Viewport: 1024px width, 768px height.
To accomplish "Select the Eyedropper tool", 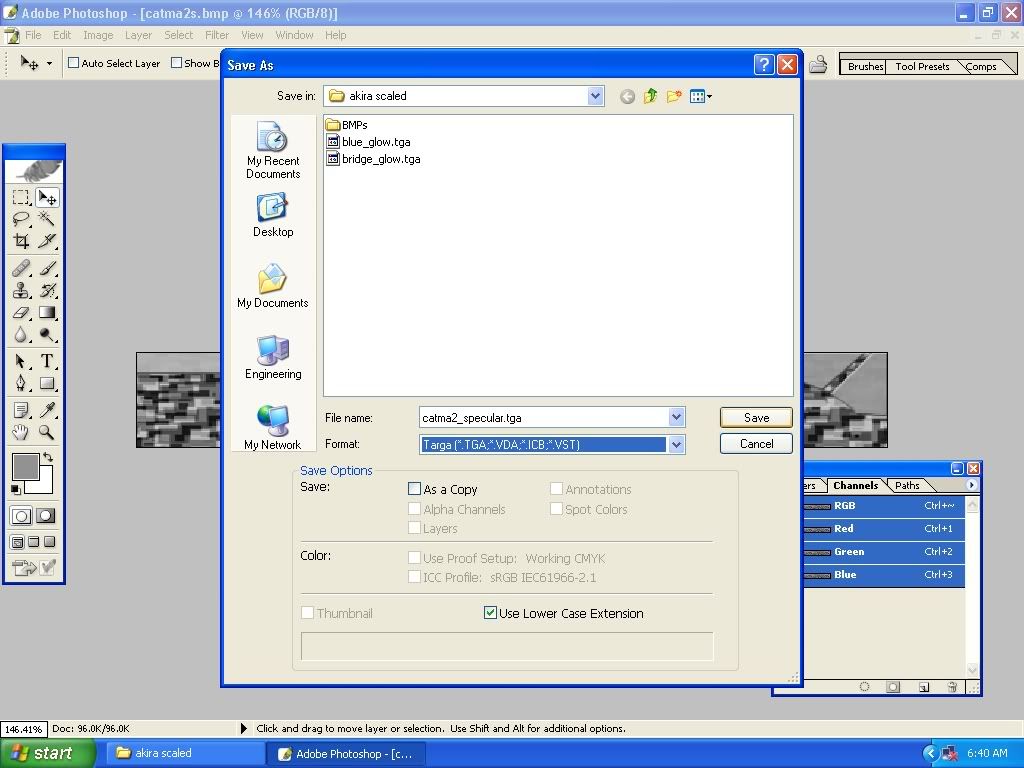I will (46, 410).
